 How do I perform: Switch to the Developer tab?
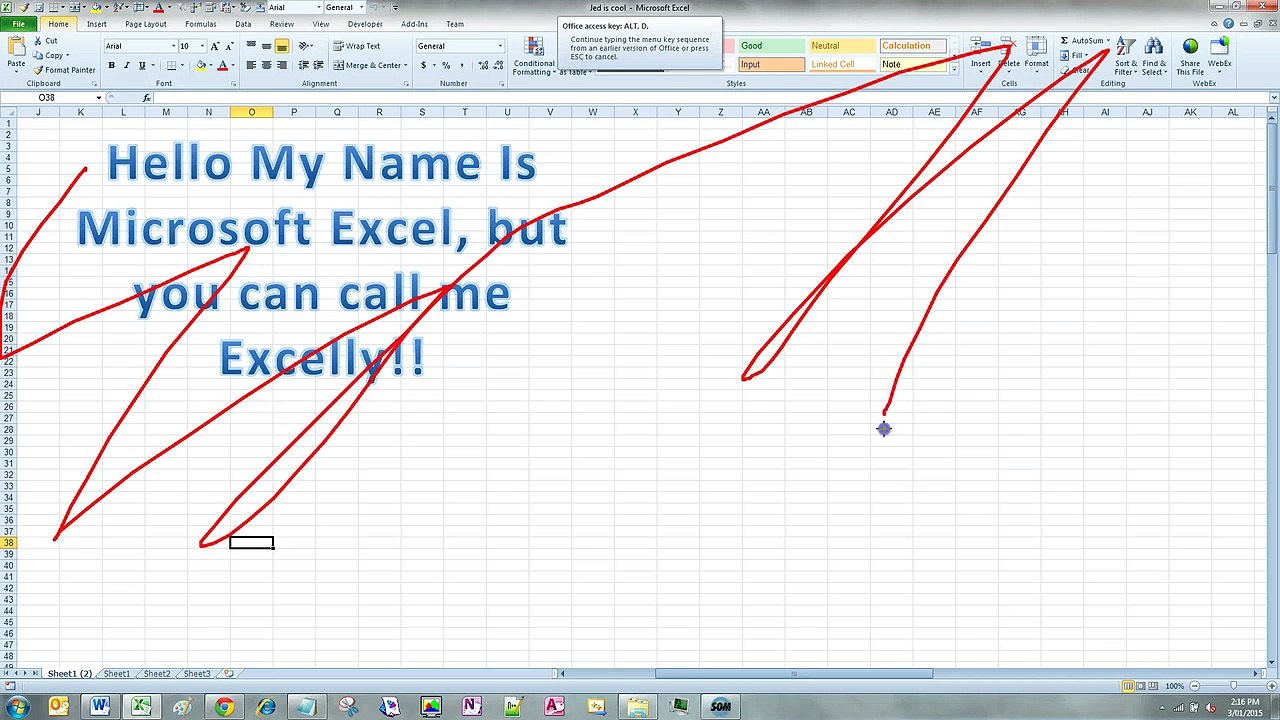tap(365, 24)
